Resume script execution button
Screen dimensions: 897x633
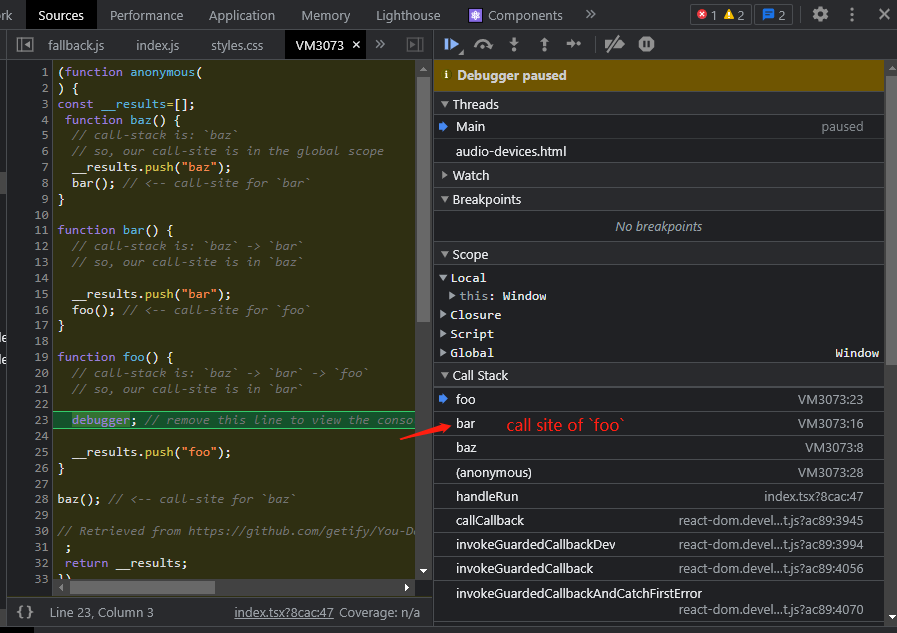click(452, 44)
